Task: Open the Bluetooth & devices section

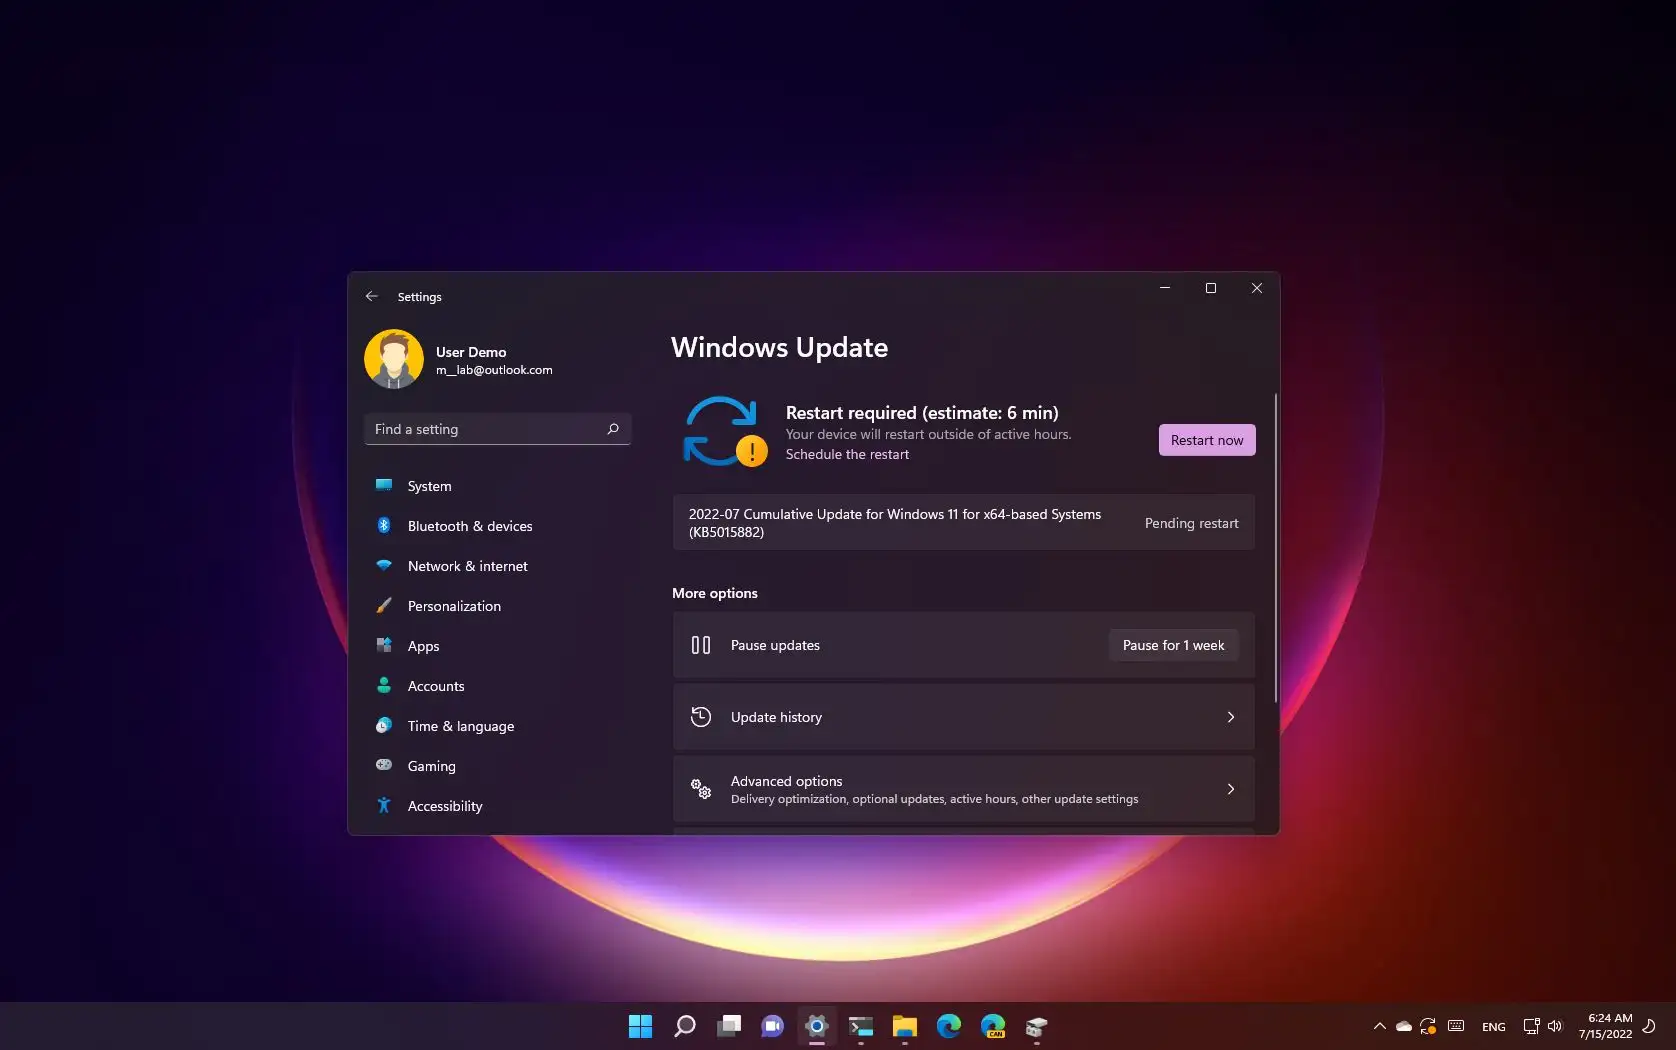Action: point(469,526)
